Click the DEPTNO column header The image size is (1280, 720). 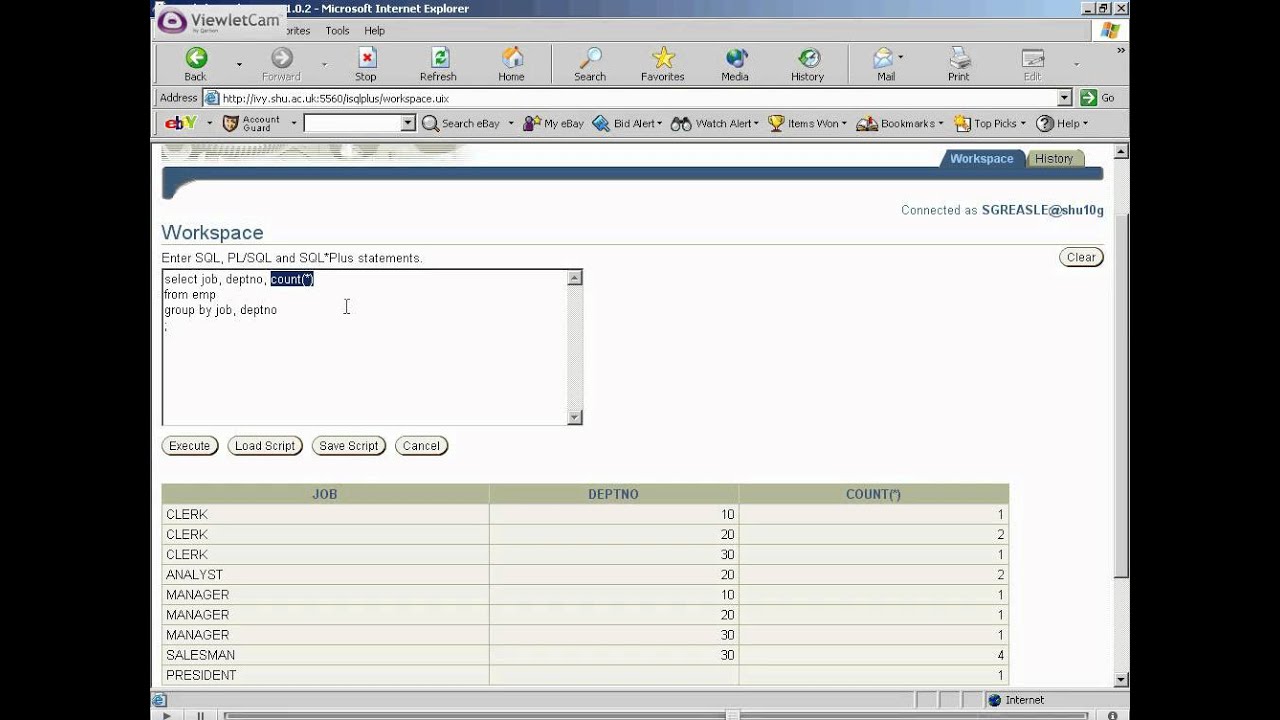coord(614,494)
